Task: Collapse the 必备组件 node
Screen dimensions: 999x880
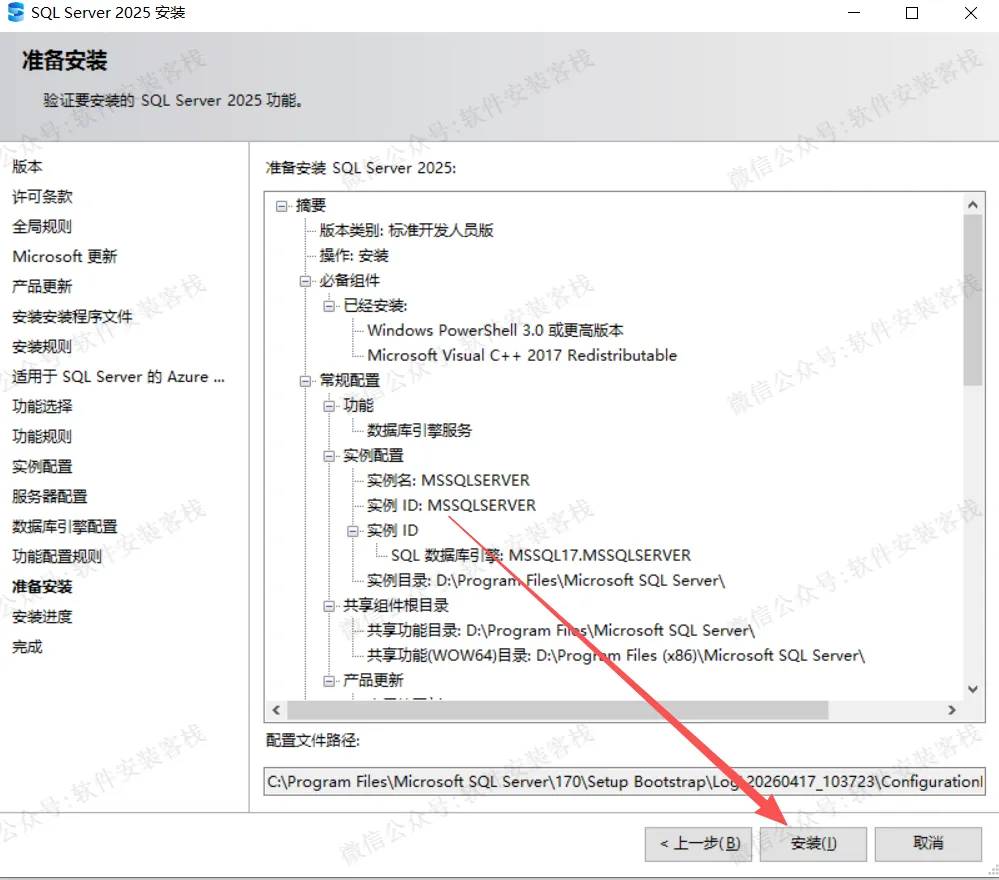Action: [305, 281]
